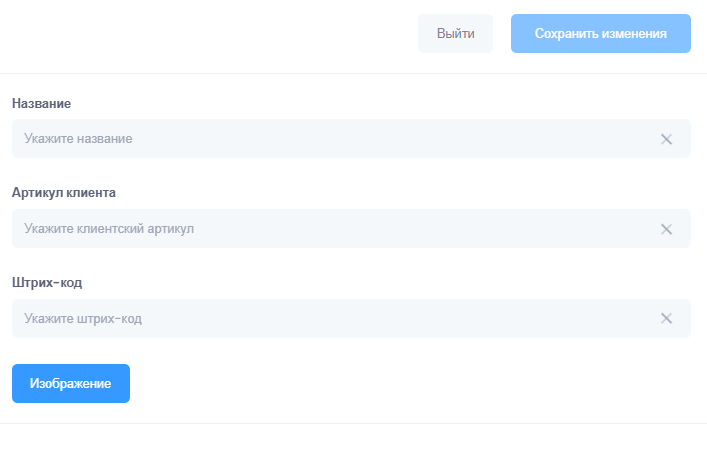This screenshot has height=449, width=707.
Task: Click the Артикул клиента label text
Action: pyautogui.click(x=64, y=193)
